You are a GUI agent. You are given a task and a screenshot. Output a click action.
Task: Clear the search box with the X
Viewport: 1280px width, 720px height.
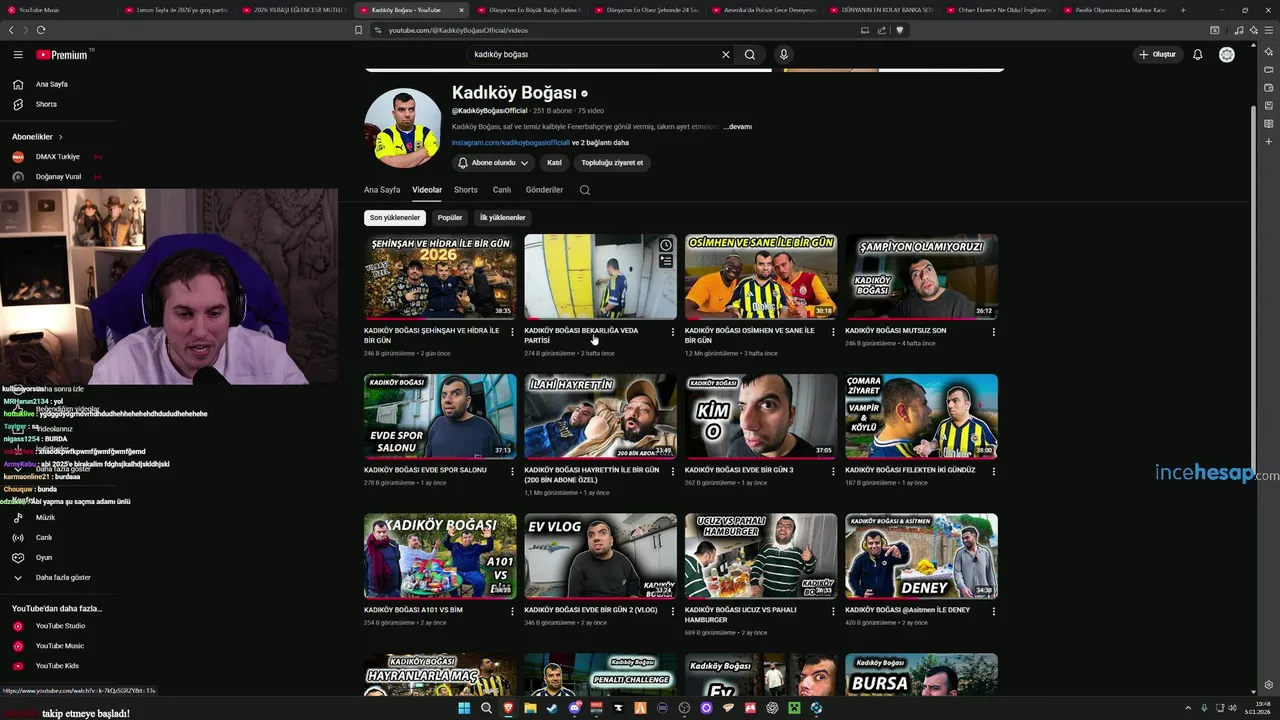726,54
